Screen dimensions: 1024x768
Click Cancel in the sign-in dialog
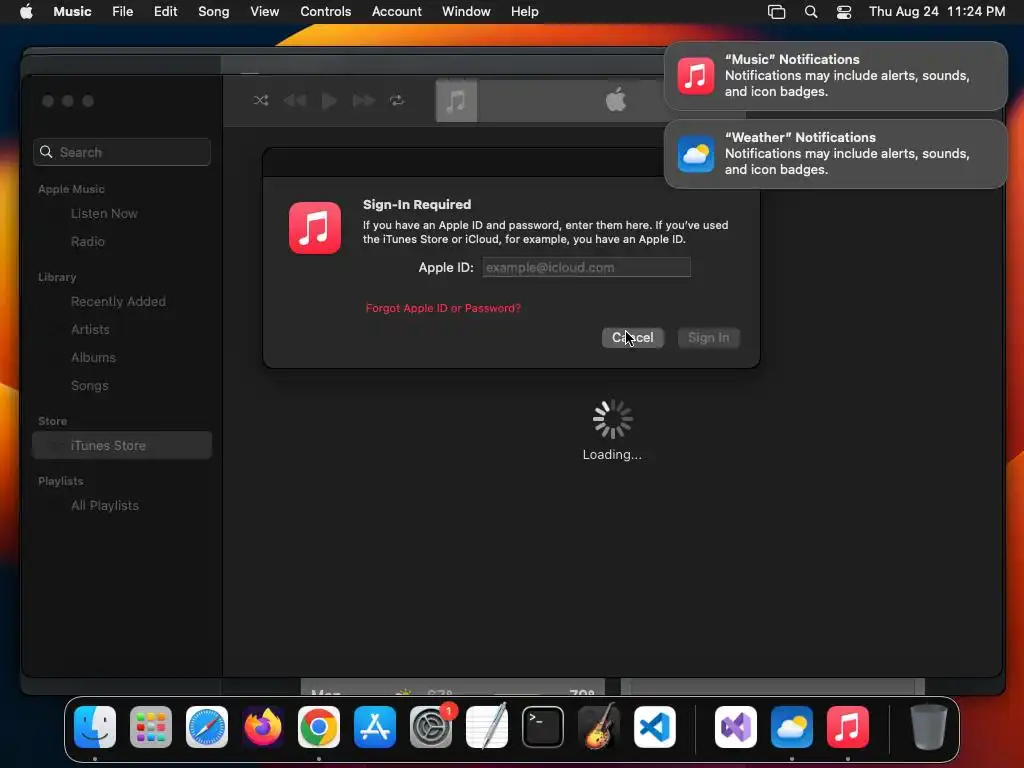pos(633,338)
